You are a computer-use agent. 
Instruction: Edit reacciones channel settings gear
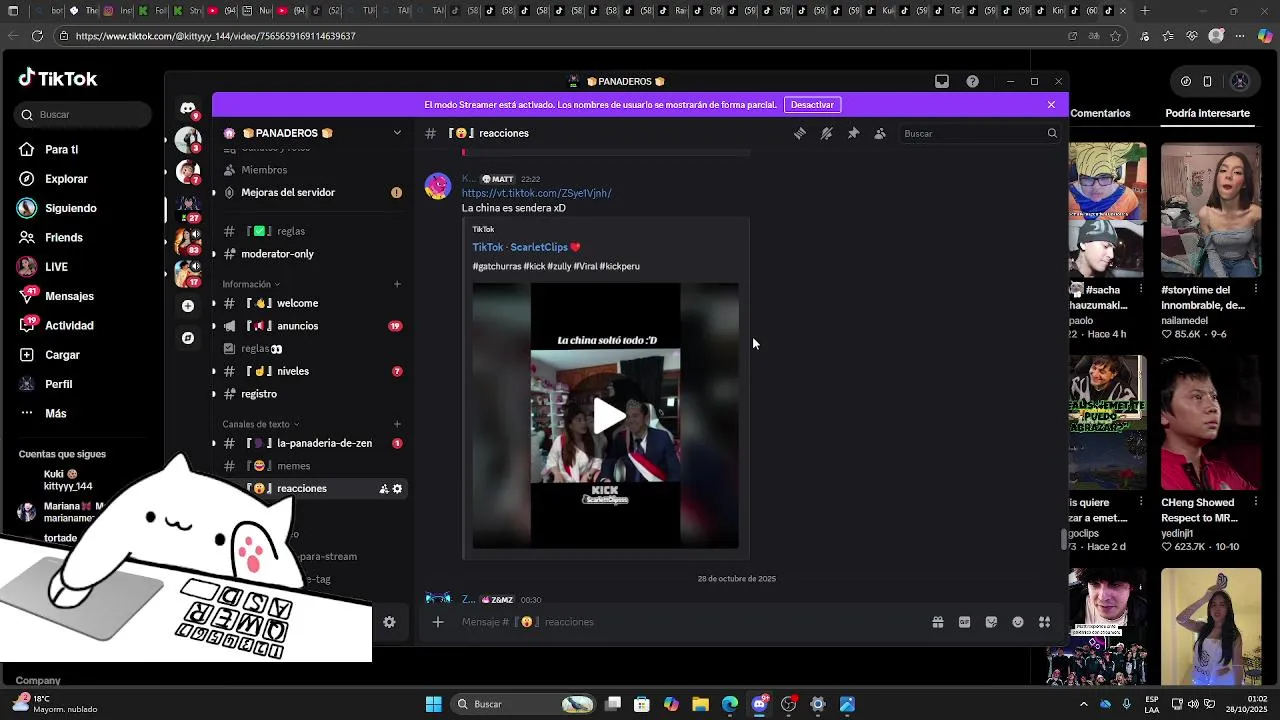point(397,489)
